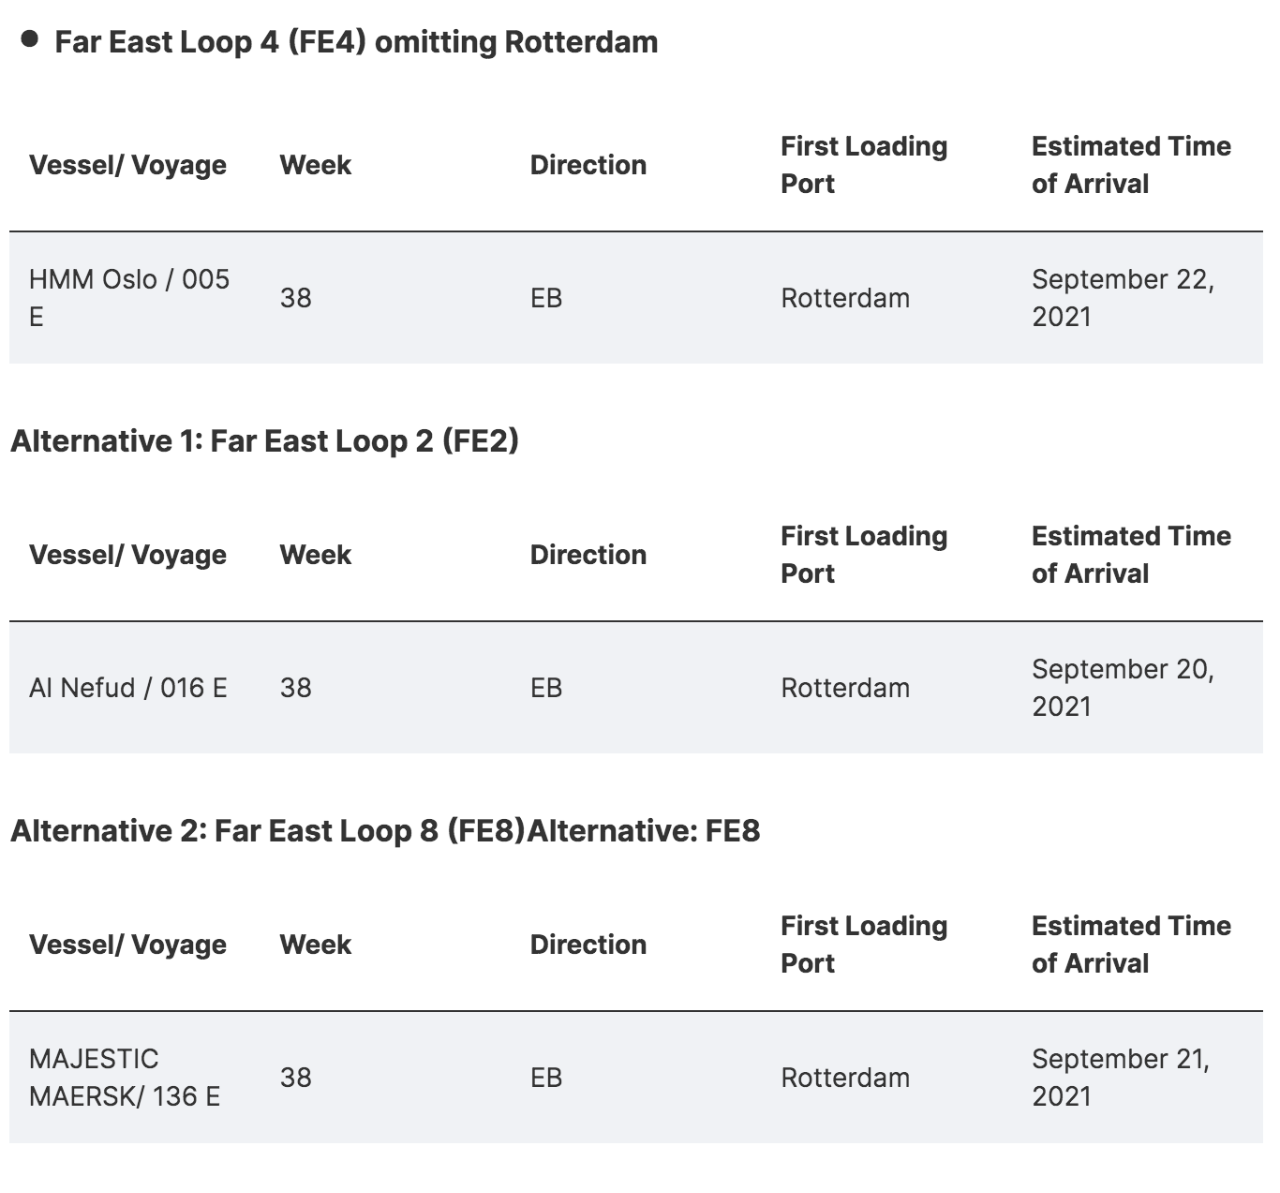Screen dimensions: 1280x1193
Task: Click 'Rotterdam' in the HMM Oslo row
Action: click(x=845, y=298)
